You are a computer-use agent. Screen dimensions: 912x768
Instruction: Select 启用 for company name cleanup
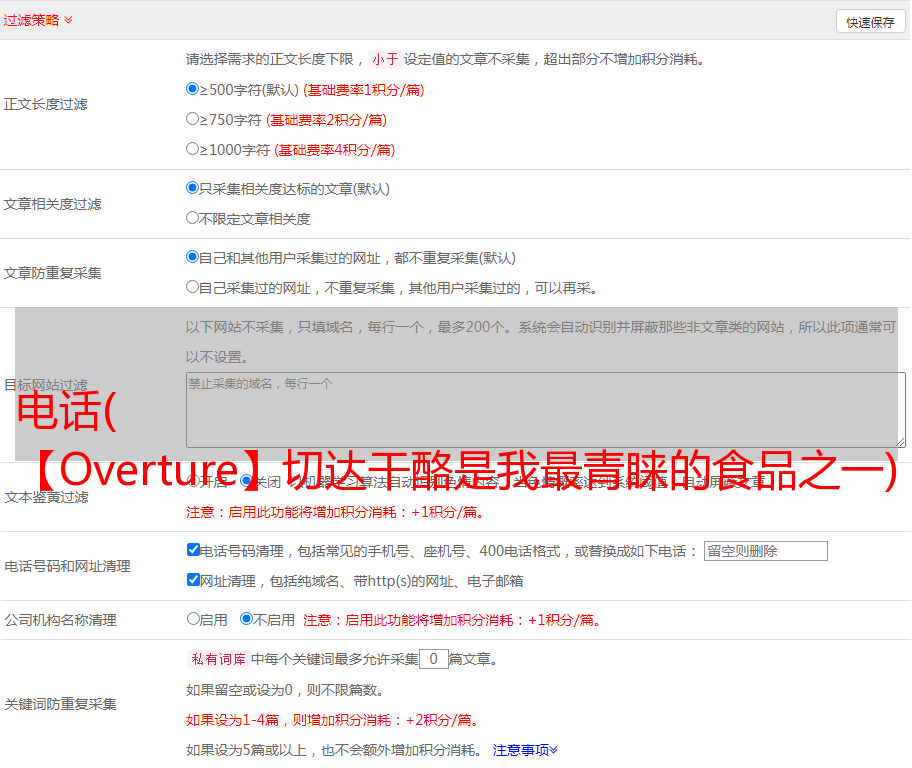(193, 619)
